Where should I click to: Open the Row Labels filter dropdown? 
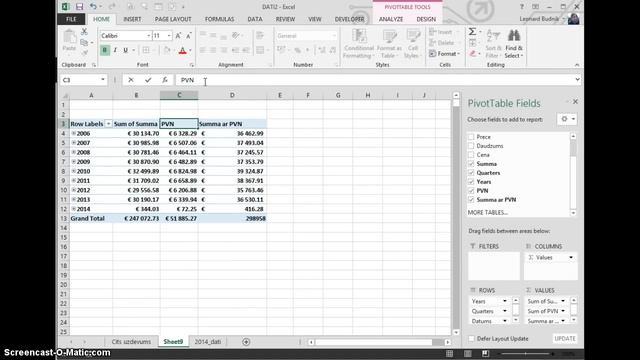click(x=109, y=124)
